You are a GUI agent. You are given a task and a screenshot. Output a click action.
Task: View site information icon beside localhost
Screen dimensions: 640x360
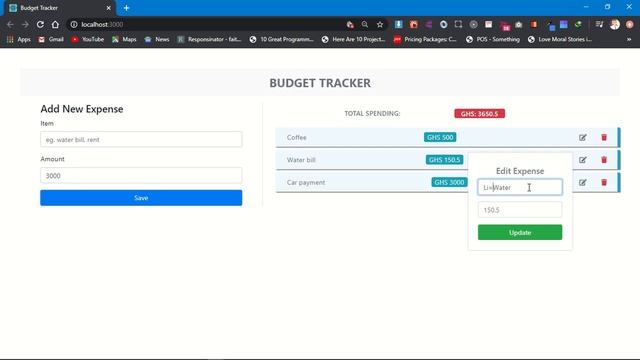click(x=74, y=24)
